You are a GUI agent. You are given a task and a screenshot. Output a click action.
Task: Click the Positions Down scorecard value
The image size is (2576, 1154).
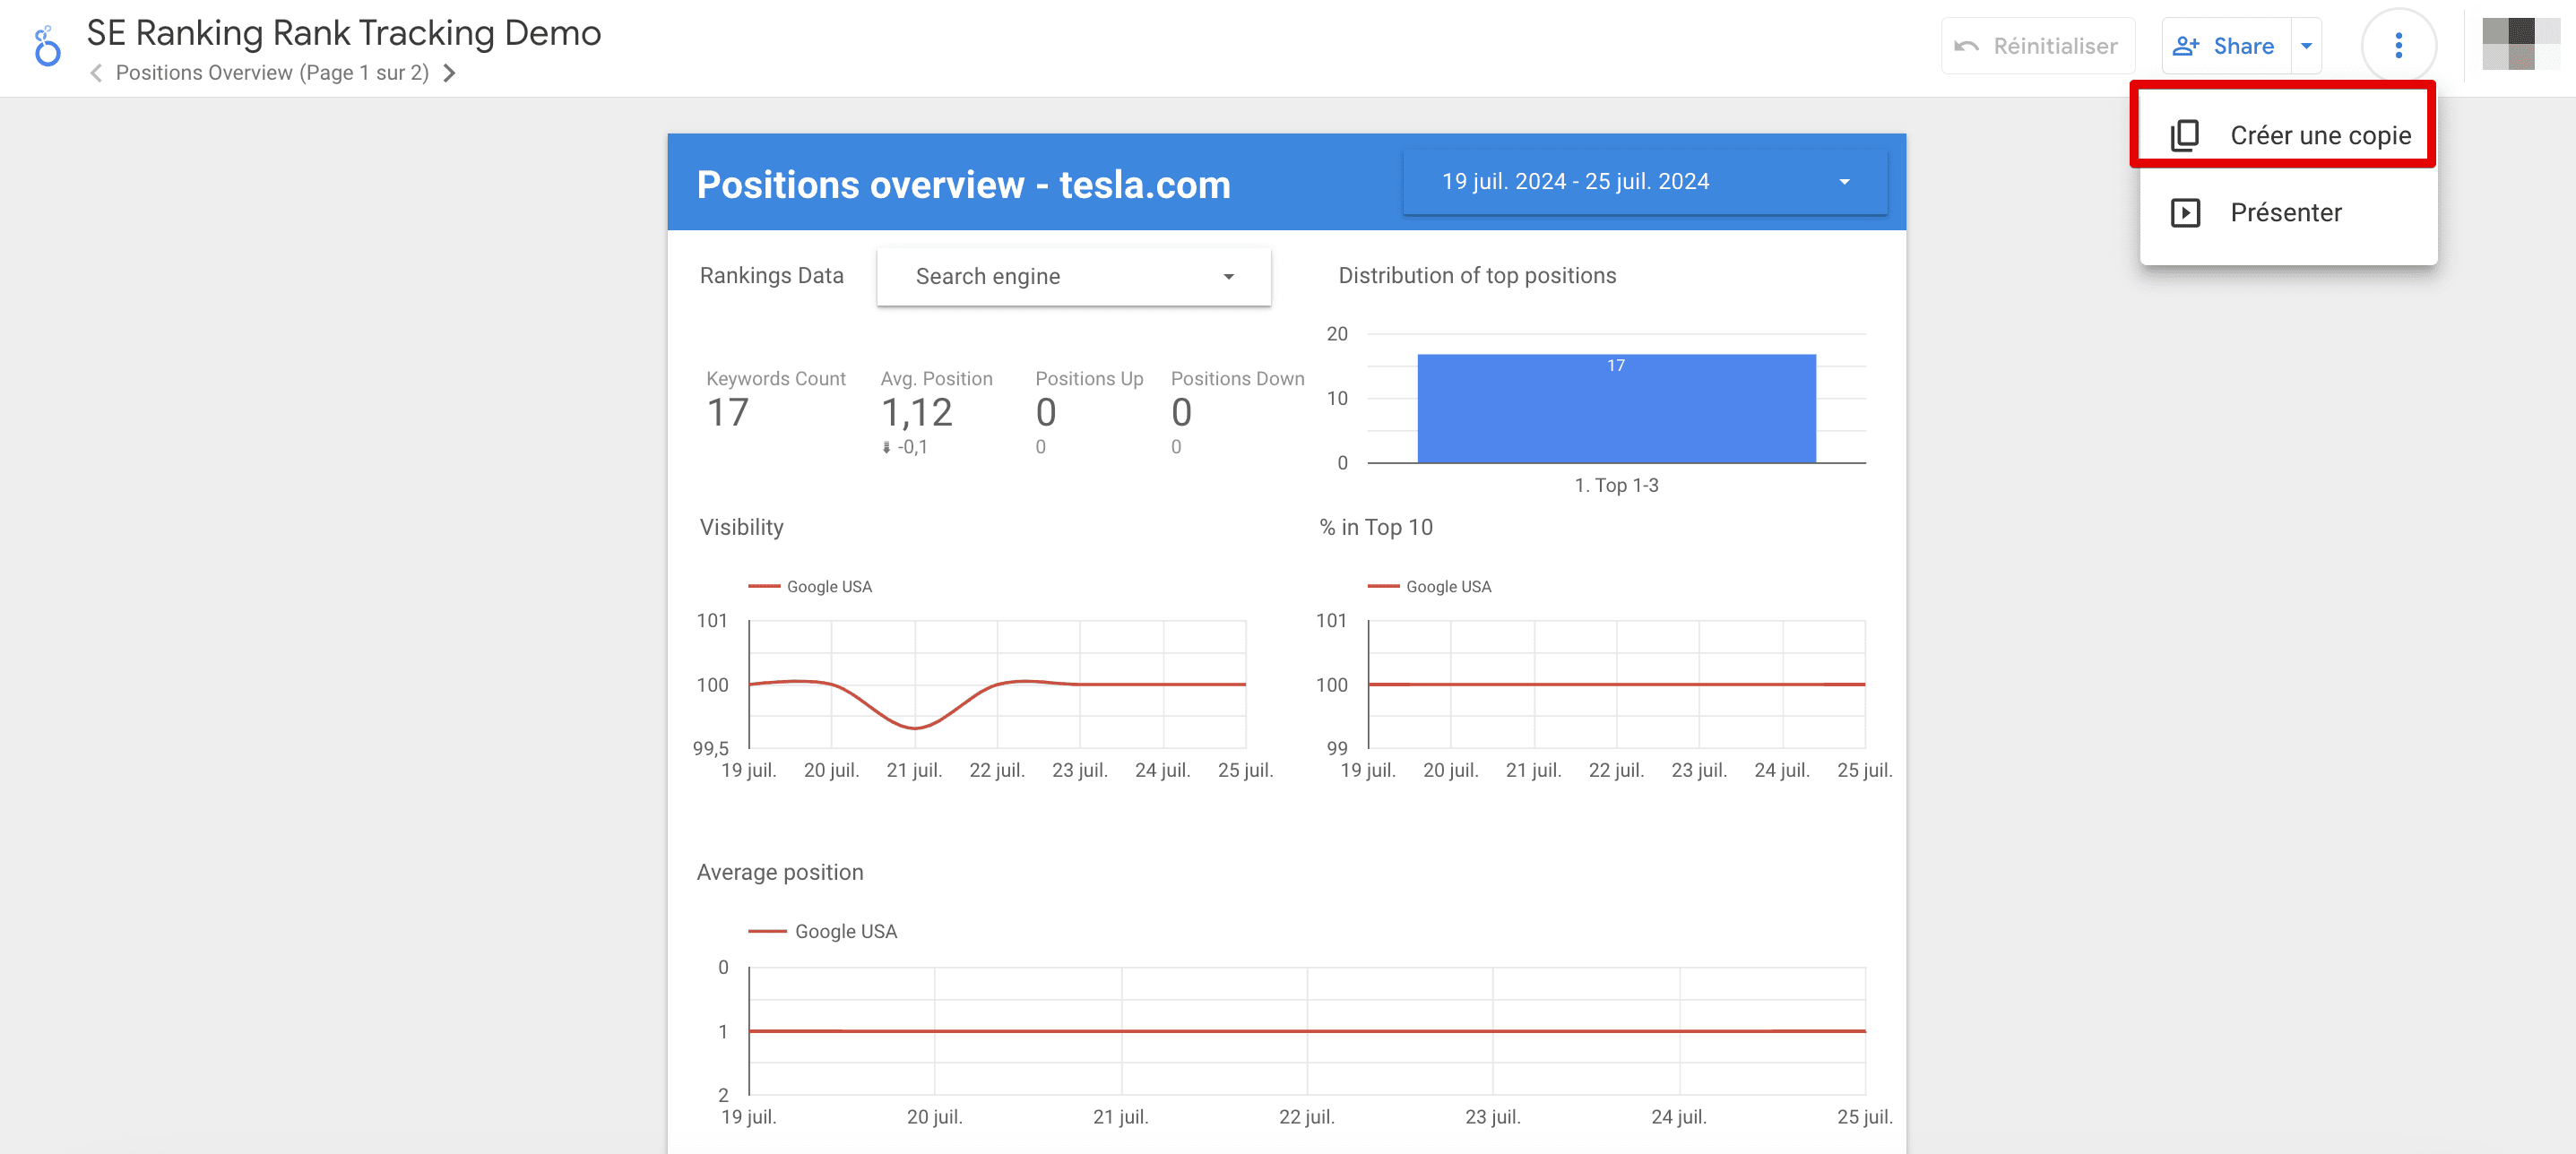(1181, 412)
